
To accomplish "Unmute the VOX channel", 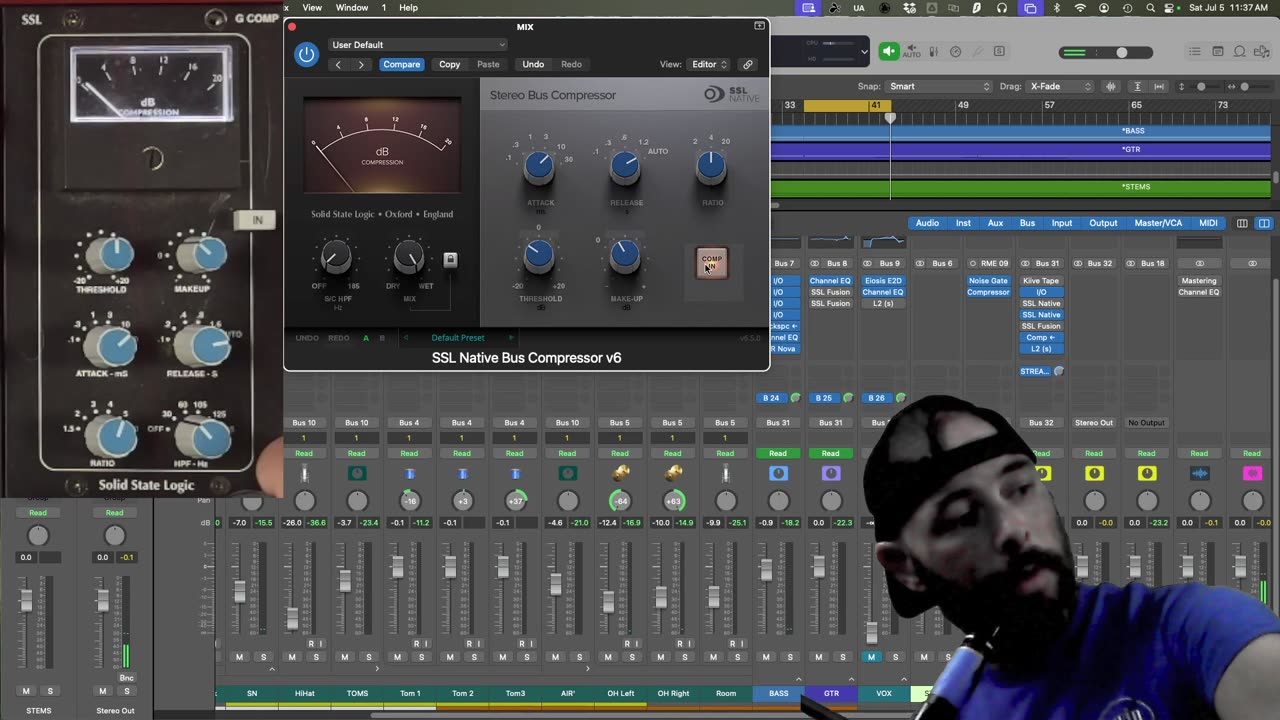I will click(871, 657).
